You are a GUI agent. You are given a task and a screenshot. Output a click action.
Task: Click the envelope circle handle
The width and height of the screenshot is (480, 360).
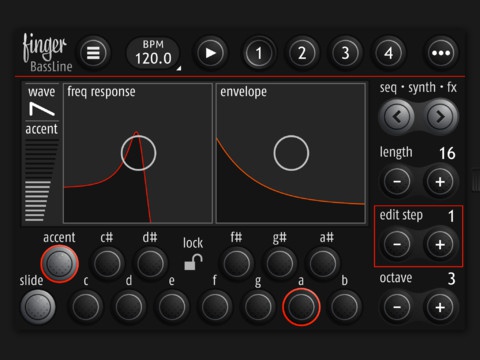(x=291, y=153)
